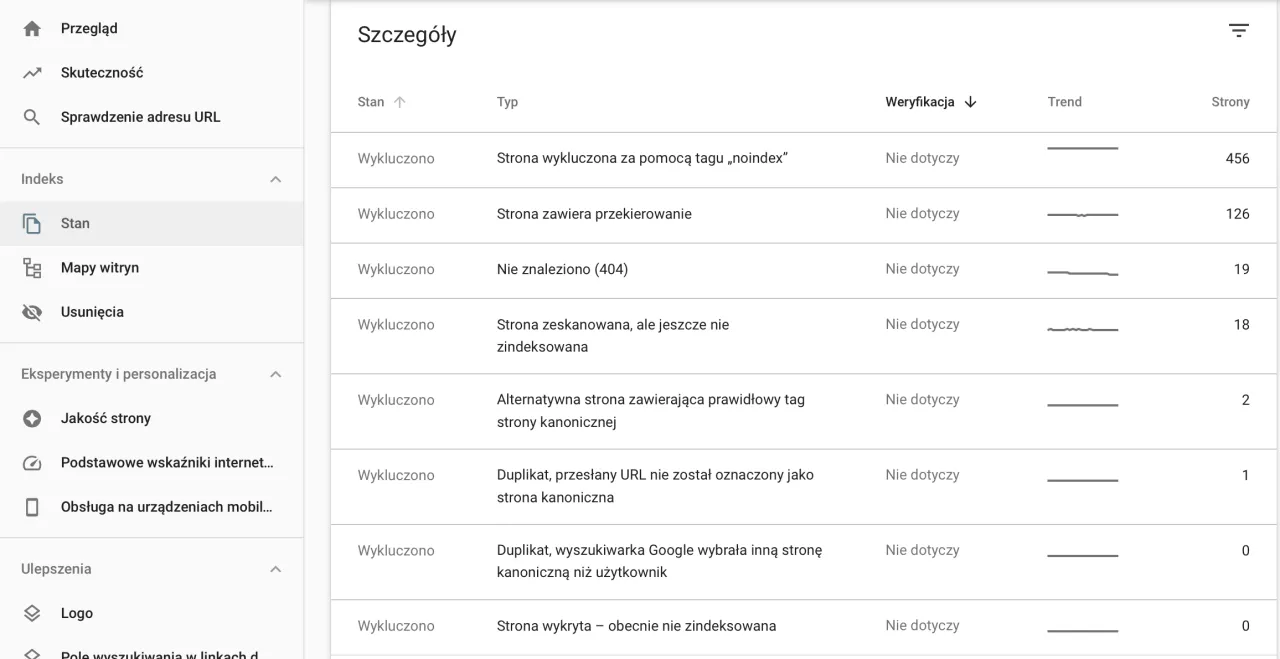Open Mapy witryn via the sitemap icon
This screenshot has width=1280, height=659.
point(31,267)
